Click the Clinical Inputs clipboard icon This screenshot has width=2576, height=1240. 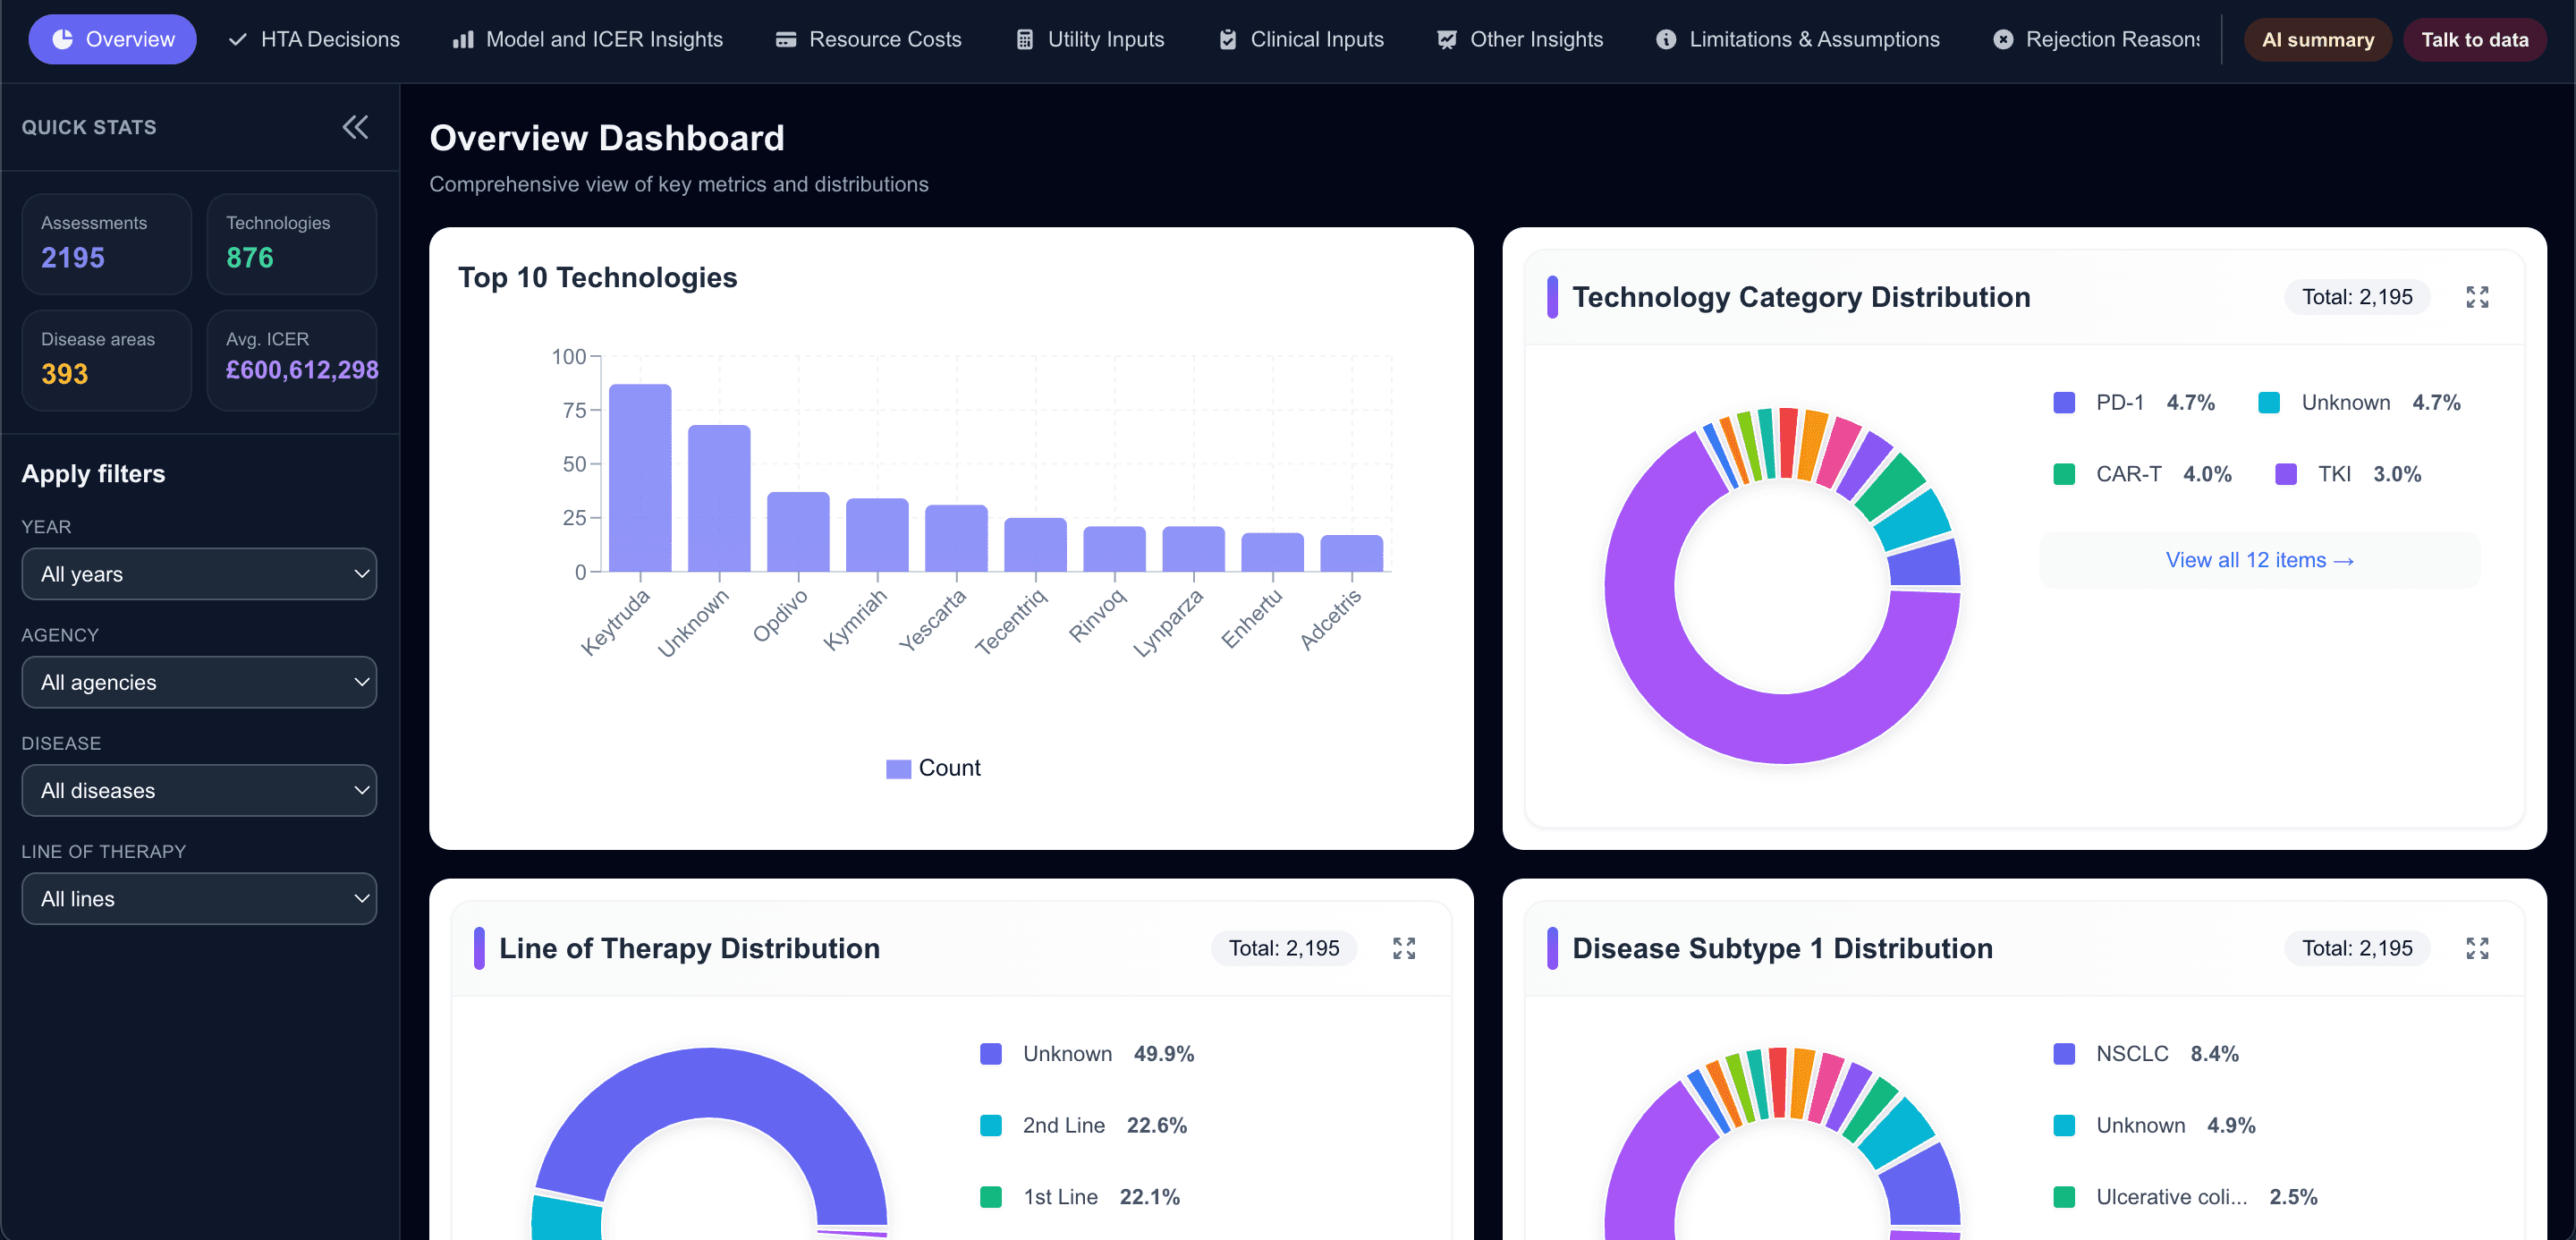tap(1228, 39)
